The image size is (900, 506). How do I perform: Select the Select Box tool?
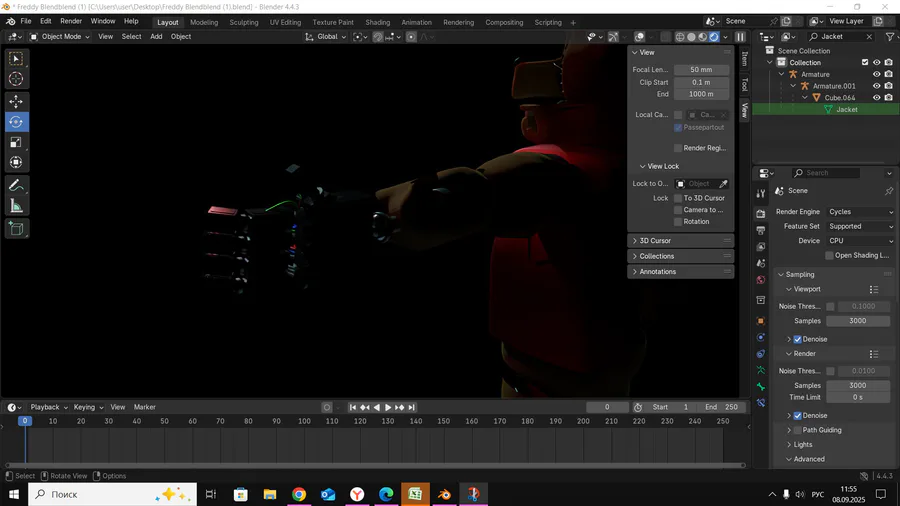click(16, 59)
